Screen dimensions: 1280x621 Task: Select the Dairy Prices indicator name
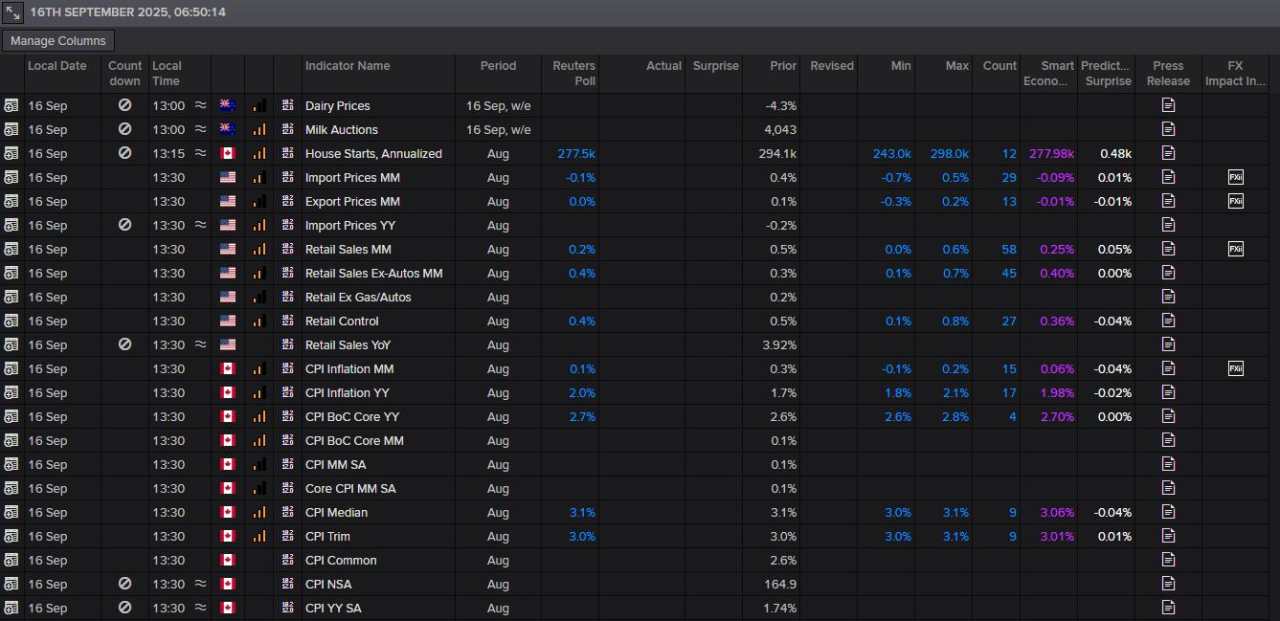tap(337, 105)
